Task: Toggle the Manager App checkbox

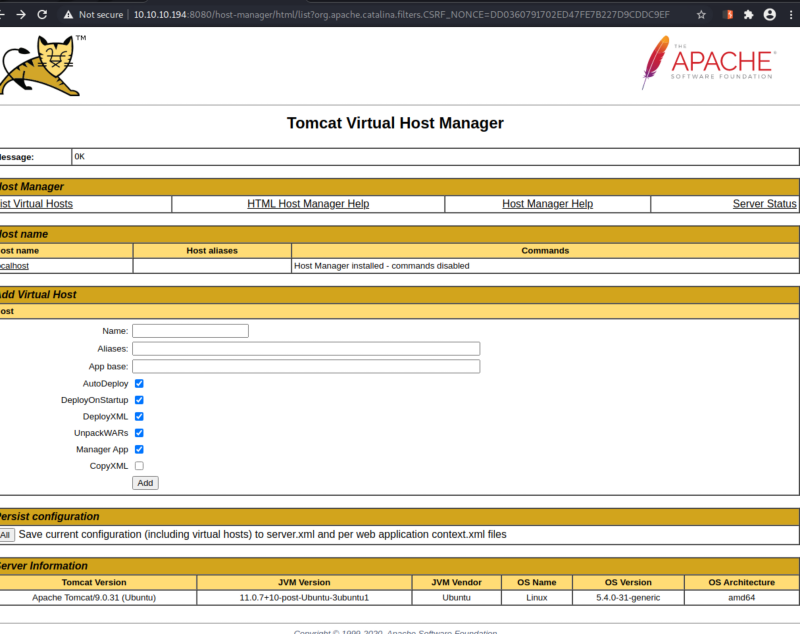Action: pos(139,449)
